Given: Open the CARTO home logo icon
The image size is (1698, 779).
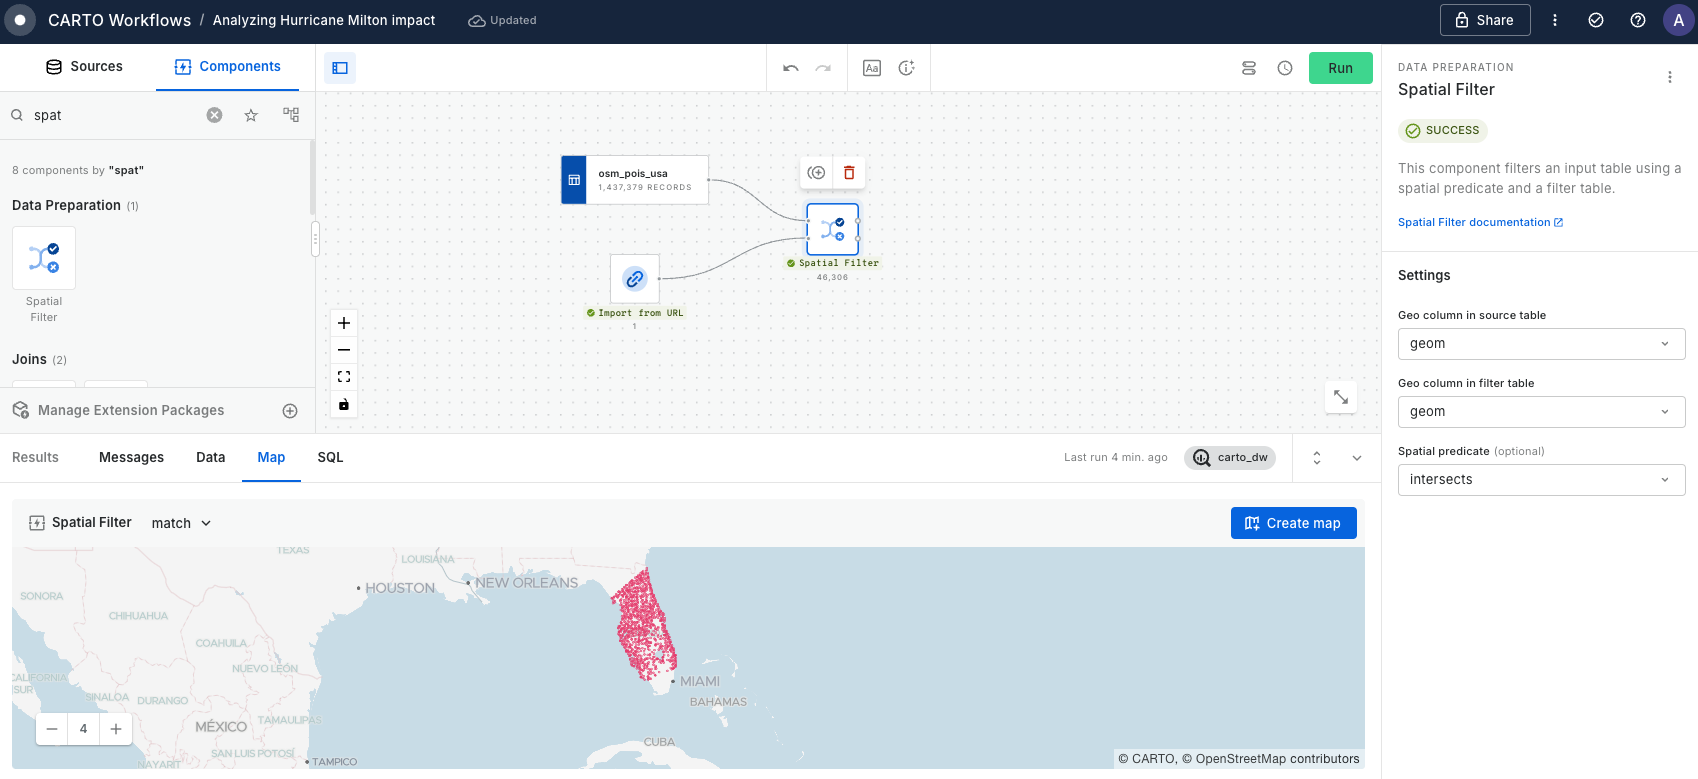Looking at the screenshot, I should [20, 20].
